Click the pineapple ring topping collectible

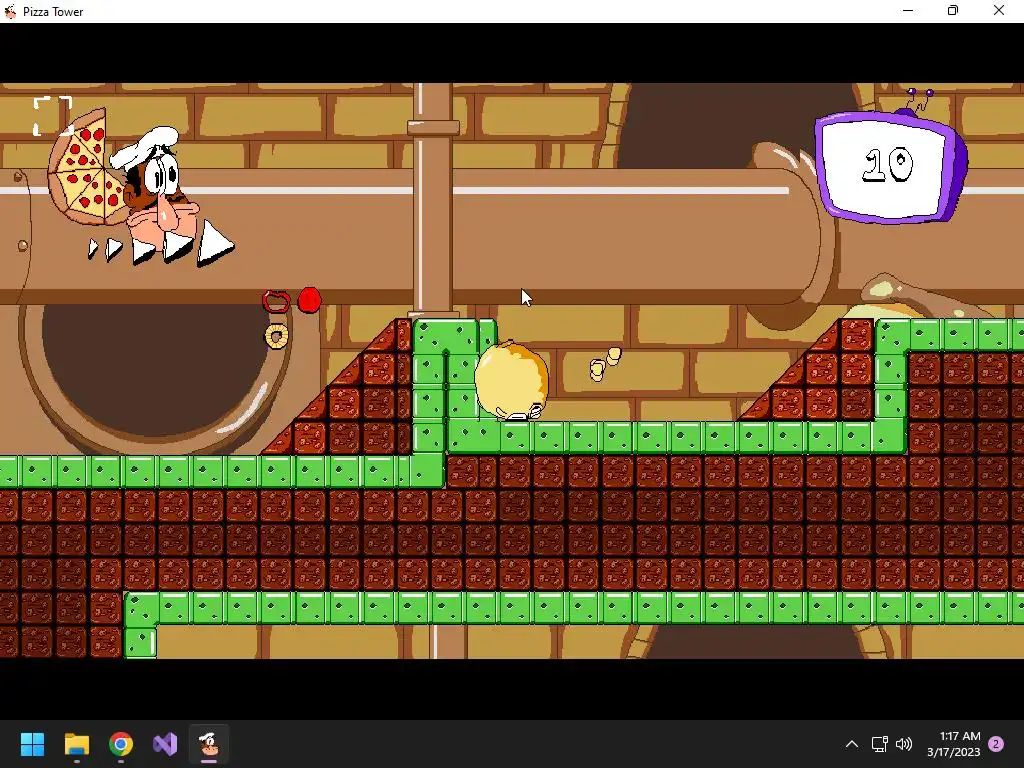click(276, 336)
